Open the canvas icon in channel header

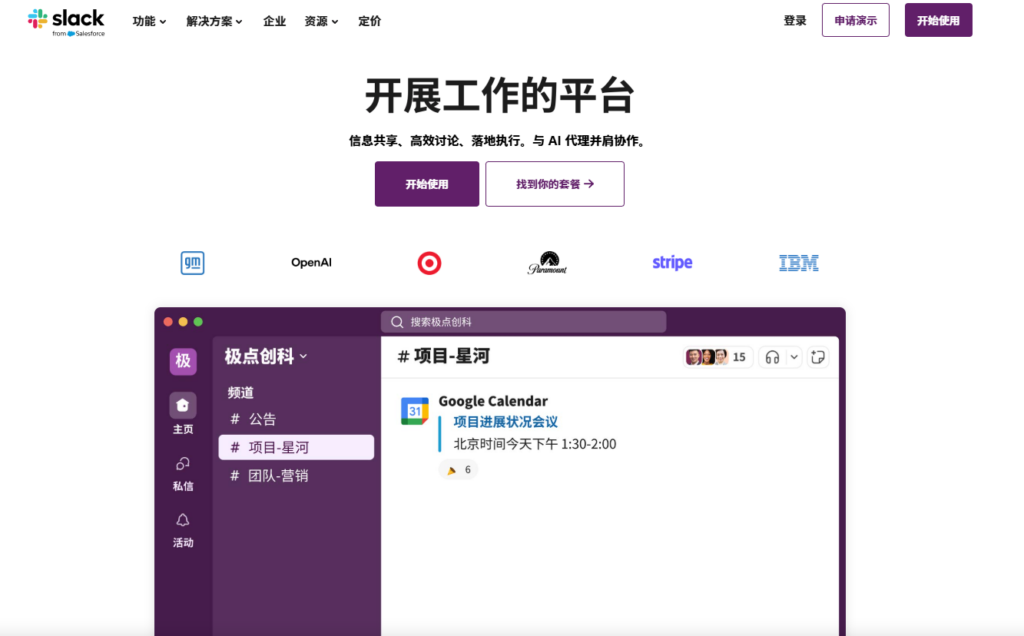click(817, 357)
